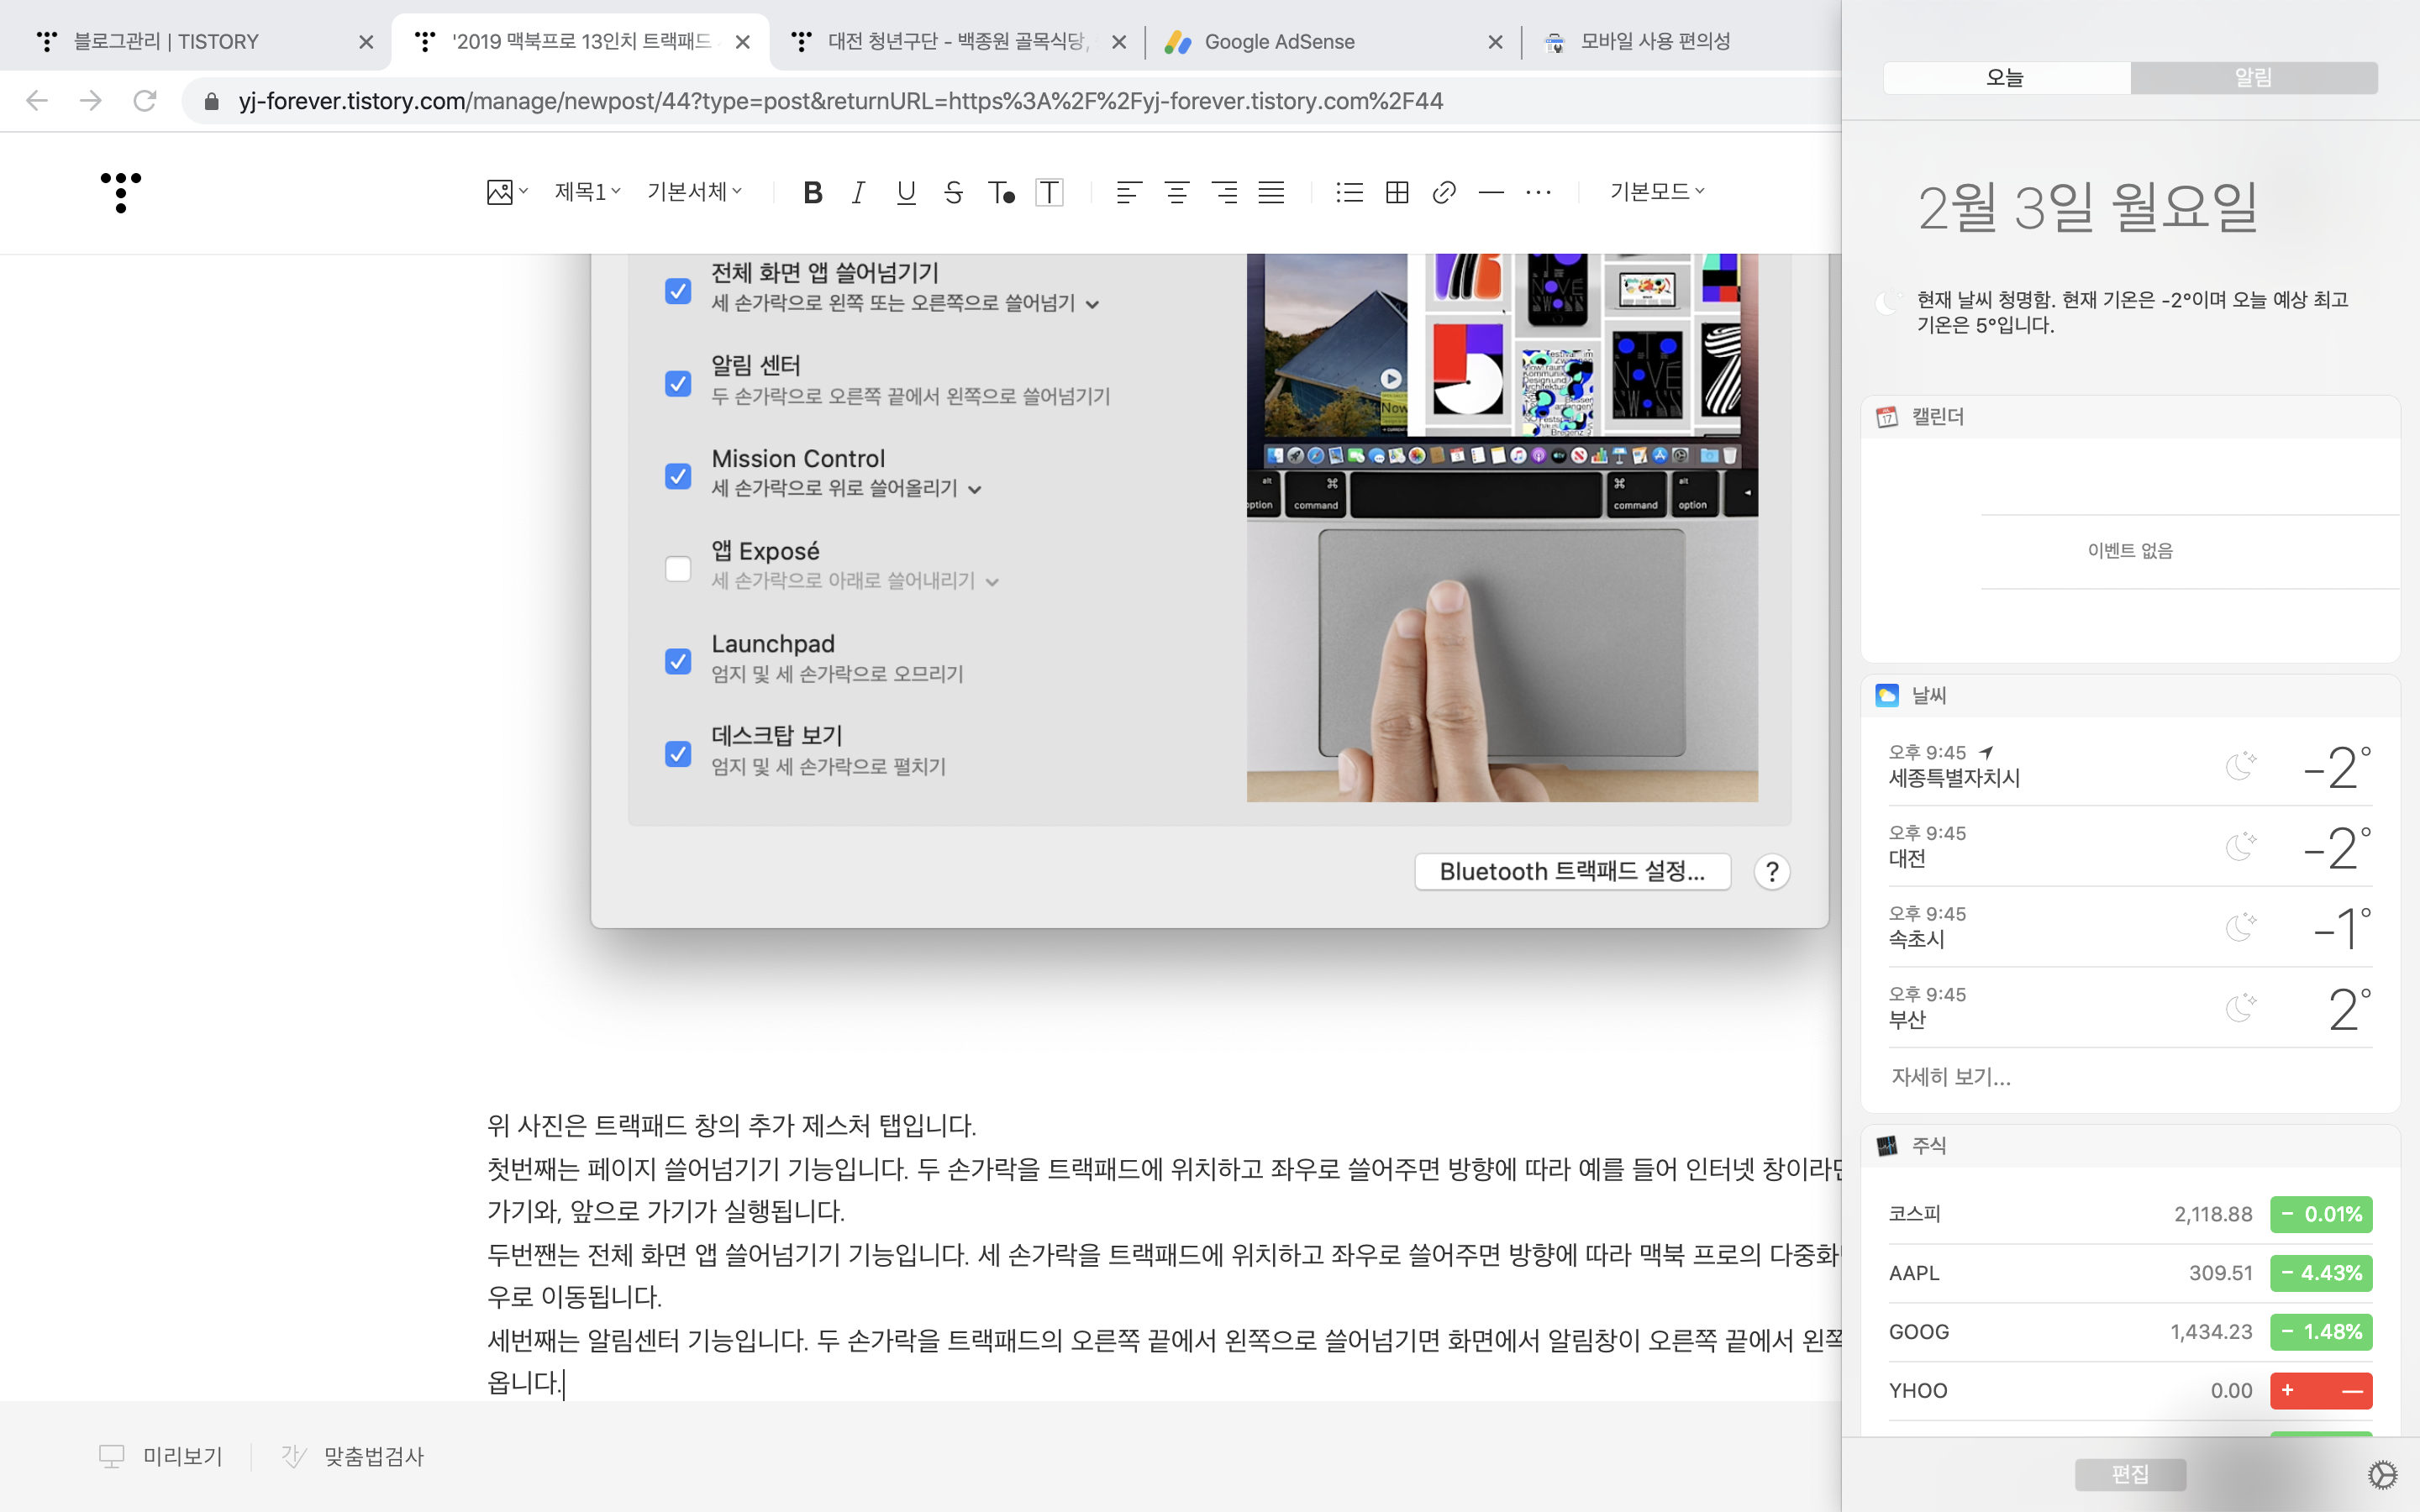Insert a table using the grid icon
Image resolution: width=2420 pixels, height=1512 pixels.
coord(1397,192)
